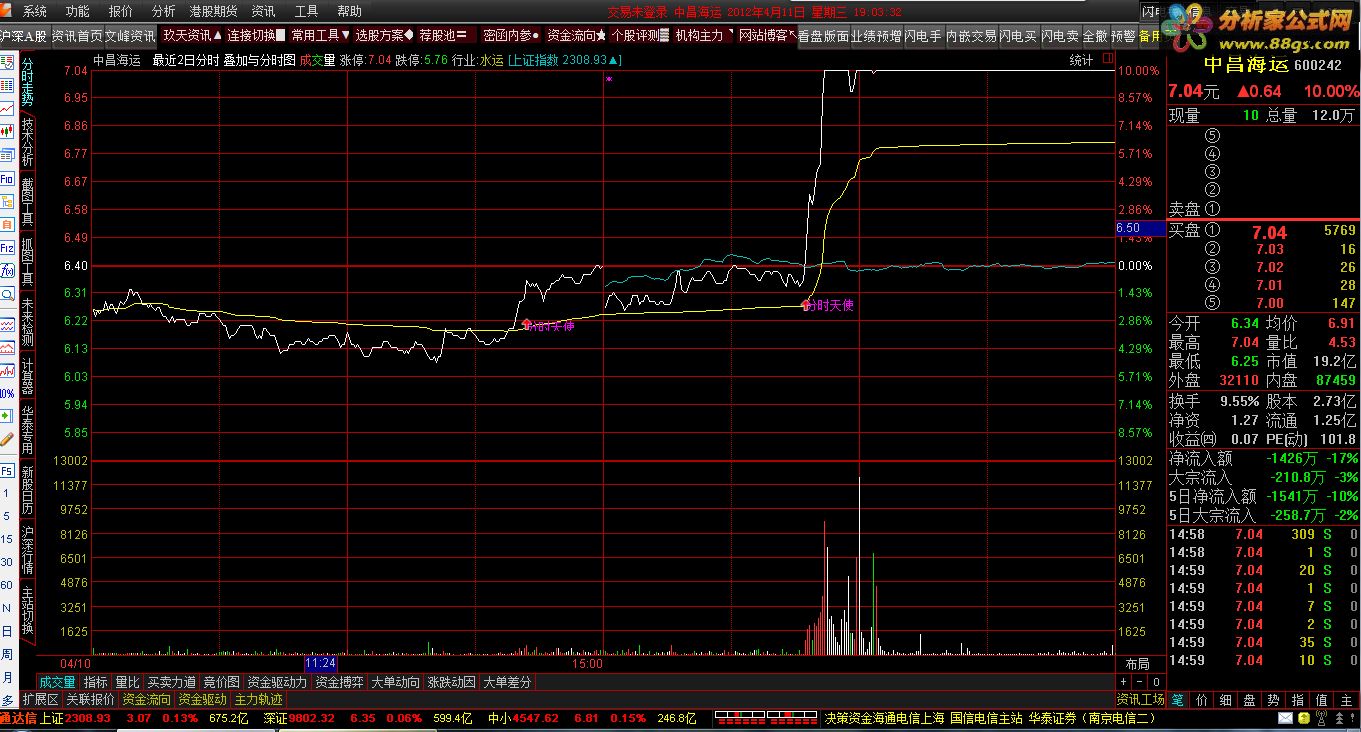Click the 闪电手 button

tap(924, 36)
